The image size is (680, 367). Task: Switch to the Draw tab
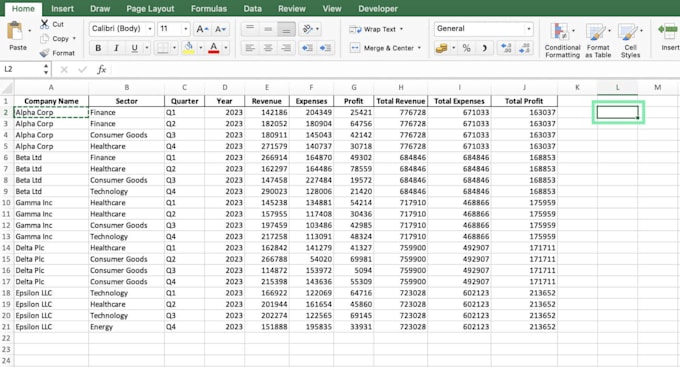click(x=100, y=9)
